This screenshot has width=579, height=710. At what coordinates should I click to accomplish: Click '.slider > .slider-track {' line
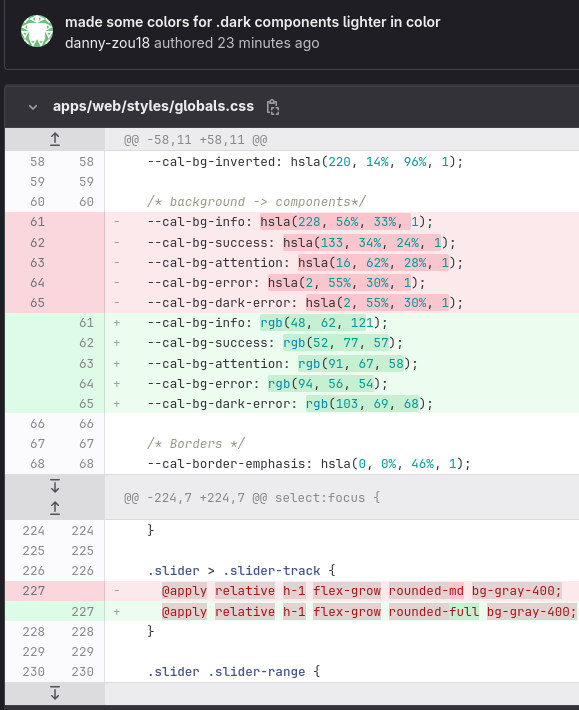(x=241, y=571)
